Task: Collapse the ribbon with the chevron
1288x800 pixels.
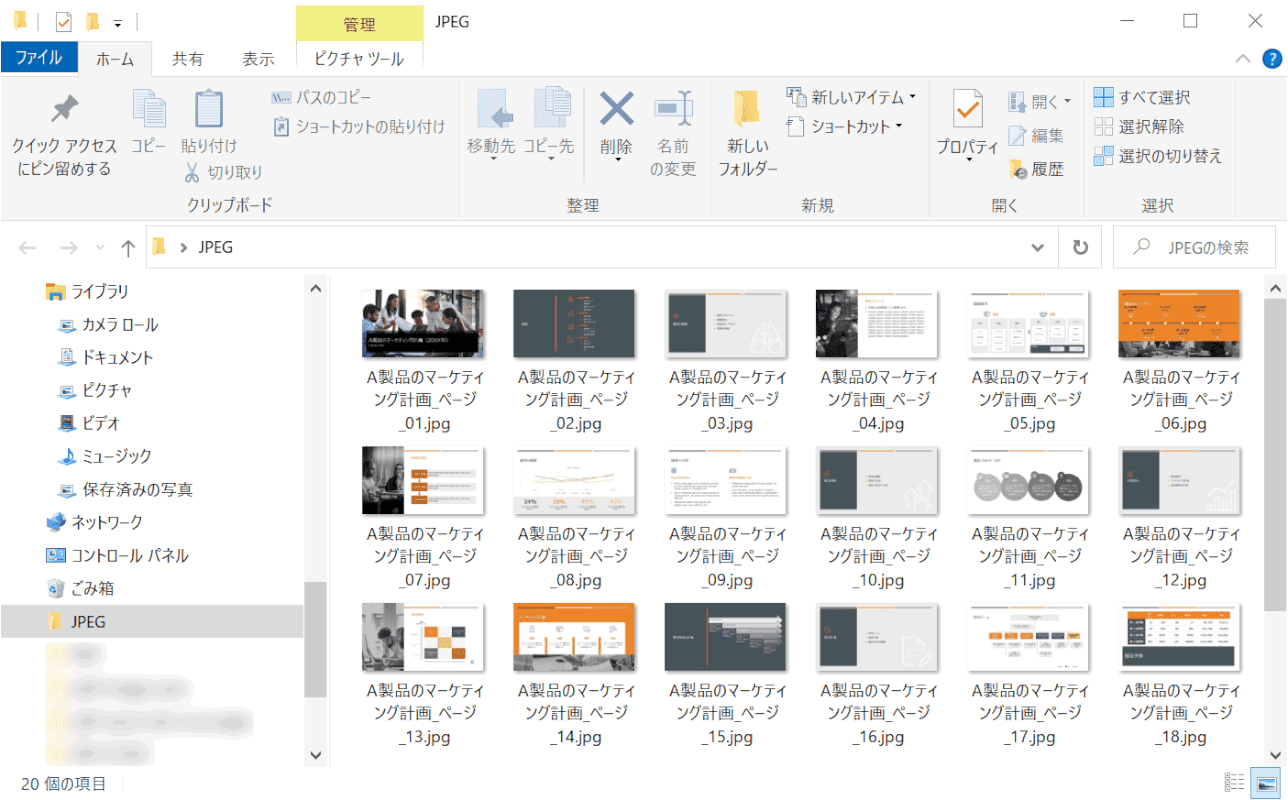Action: pos(1242,59)
